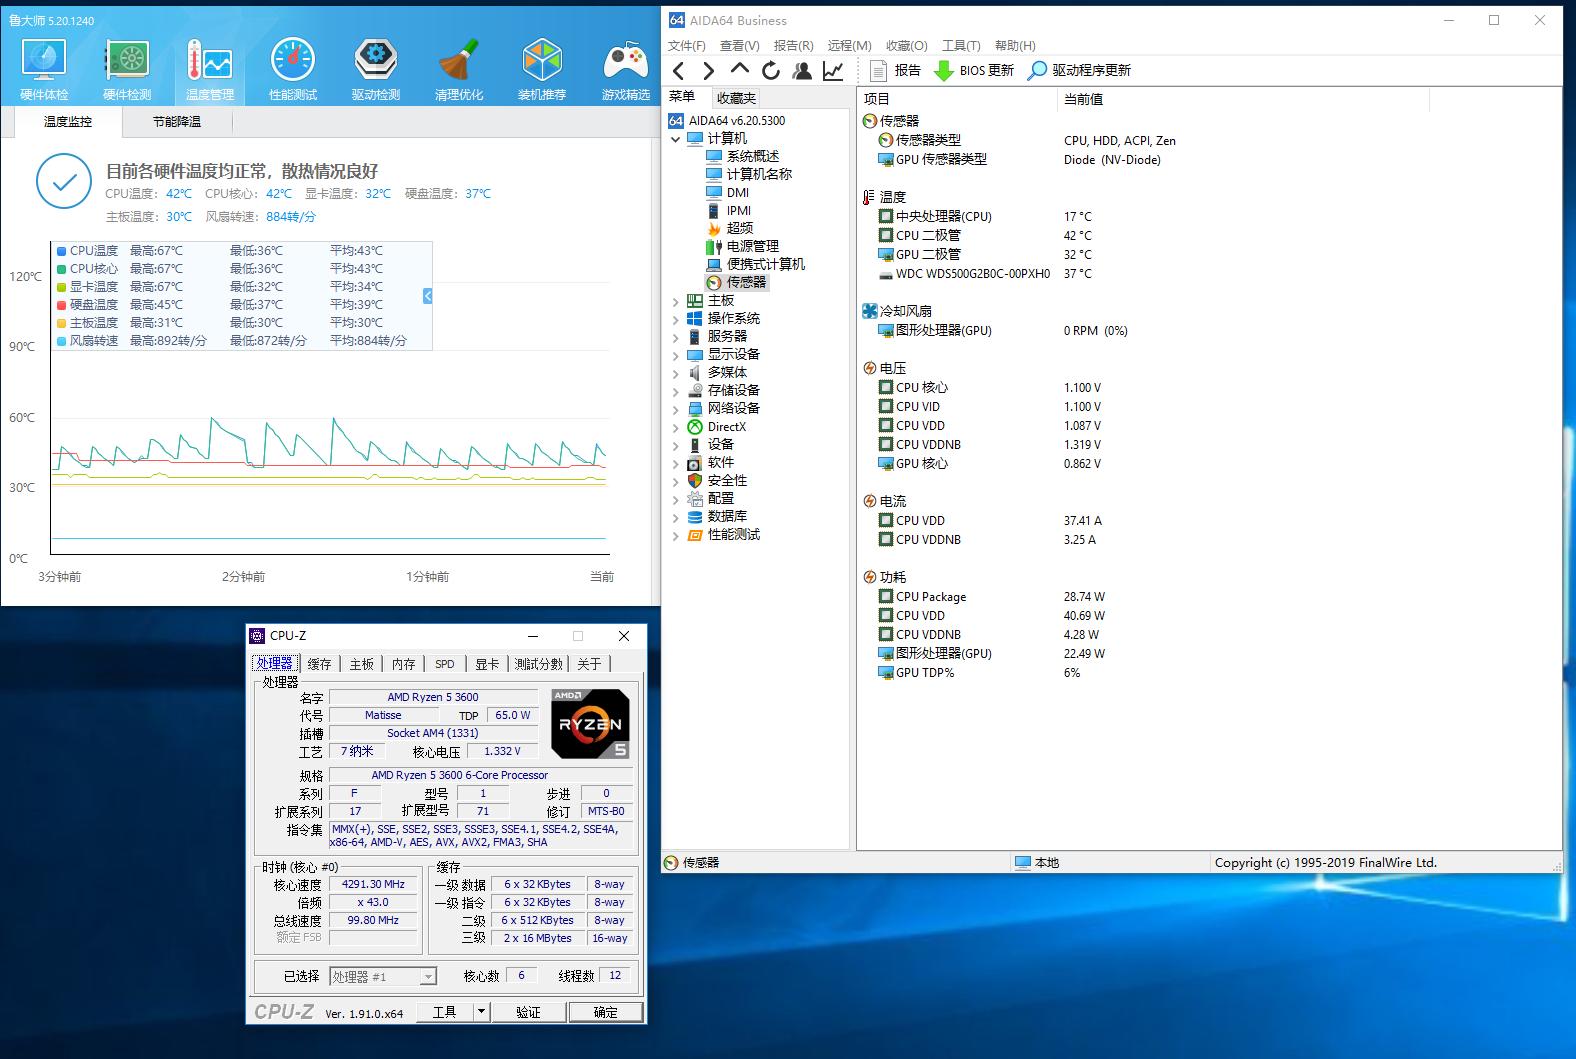Toggle CPU温度 legend color box

[62, 251]
